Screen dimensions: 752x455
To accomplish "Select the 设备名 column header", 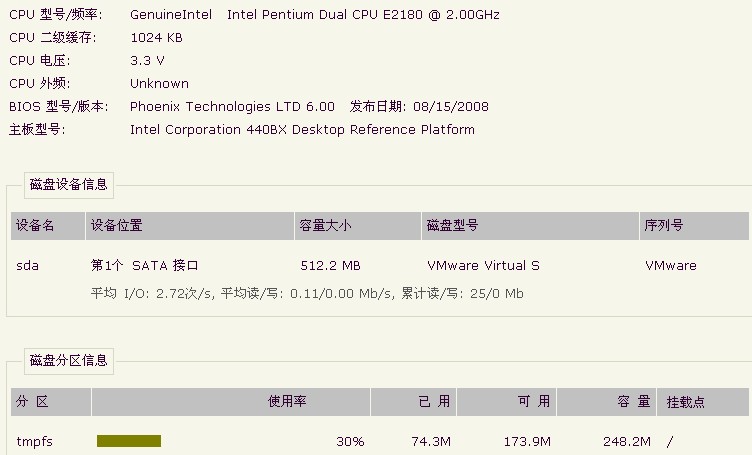I will [48, 225].
